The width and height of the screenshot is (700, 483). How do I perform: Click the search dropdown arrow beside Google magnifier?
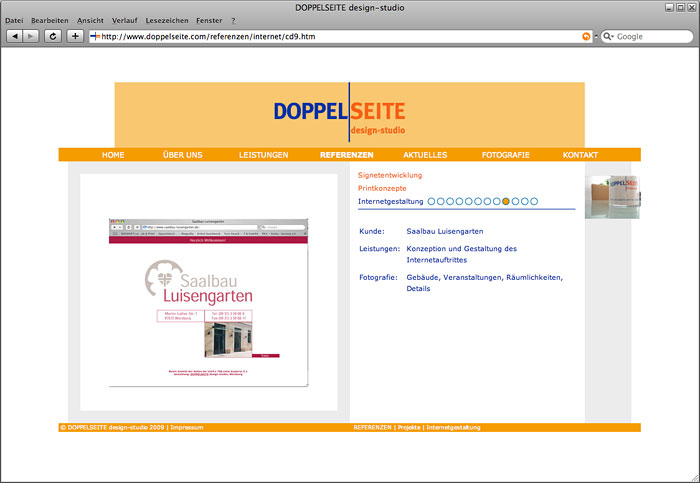coord(612,37)
